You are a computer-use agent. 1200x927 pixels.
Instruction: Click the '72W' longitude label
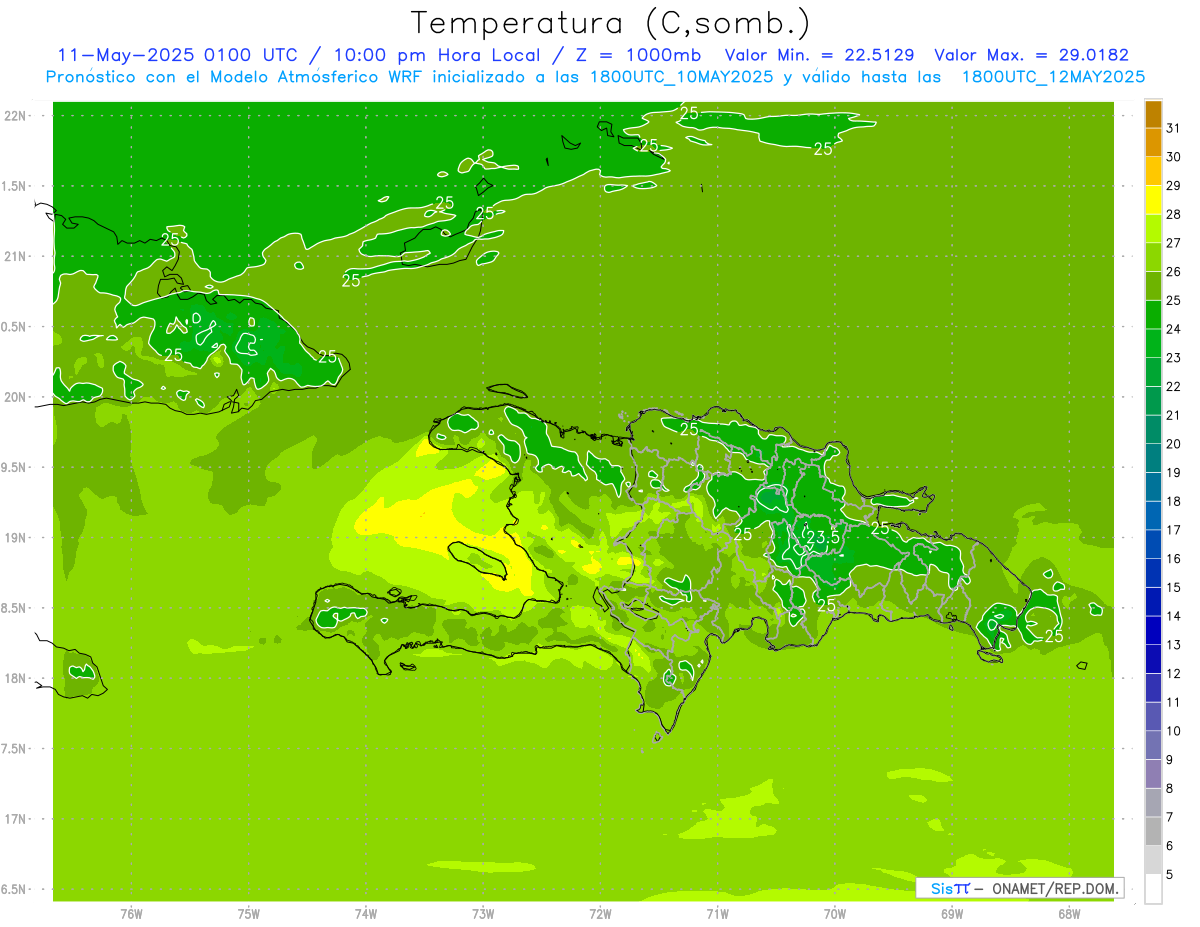600,914
